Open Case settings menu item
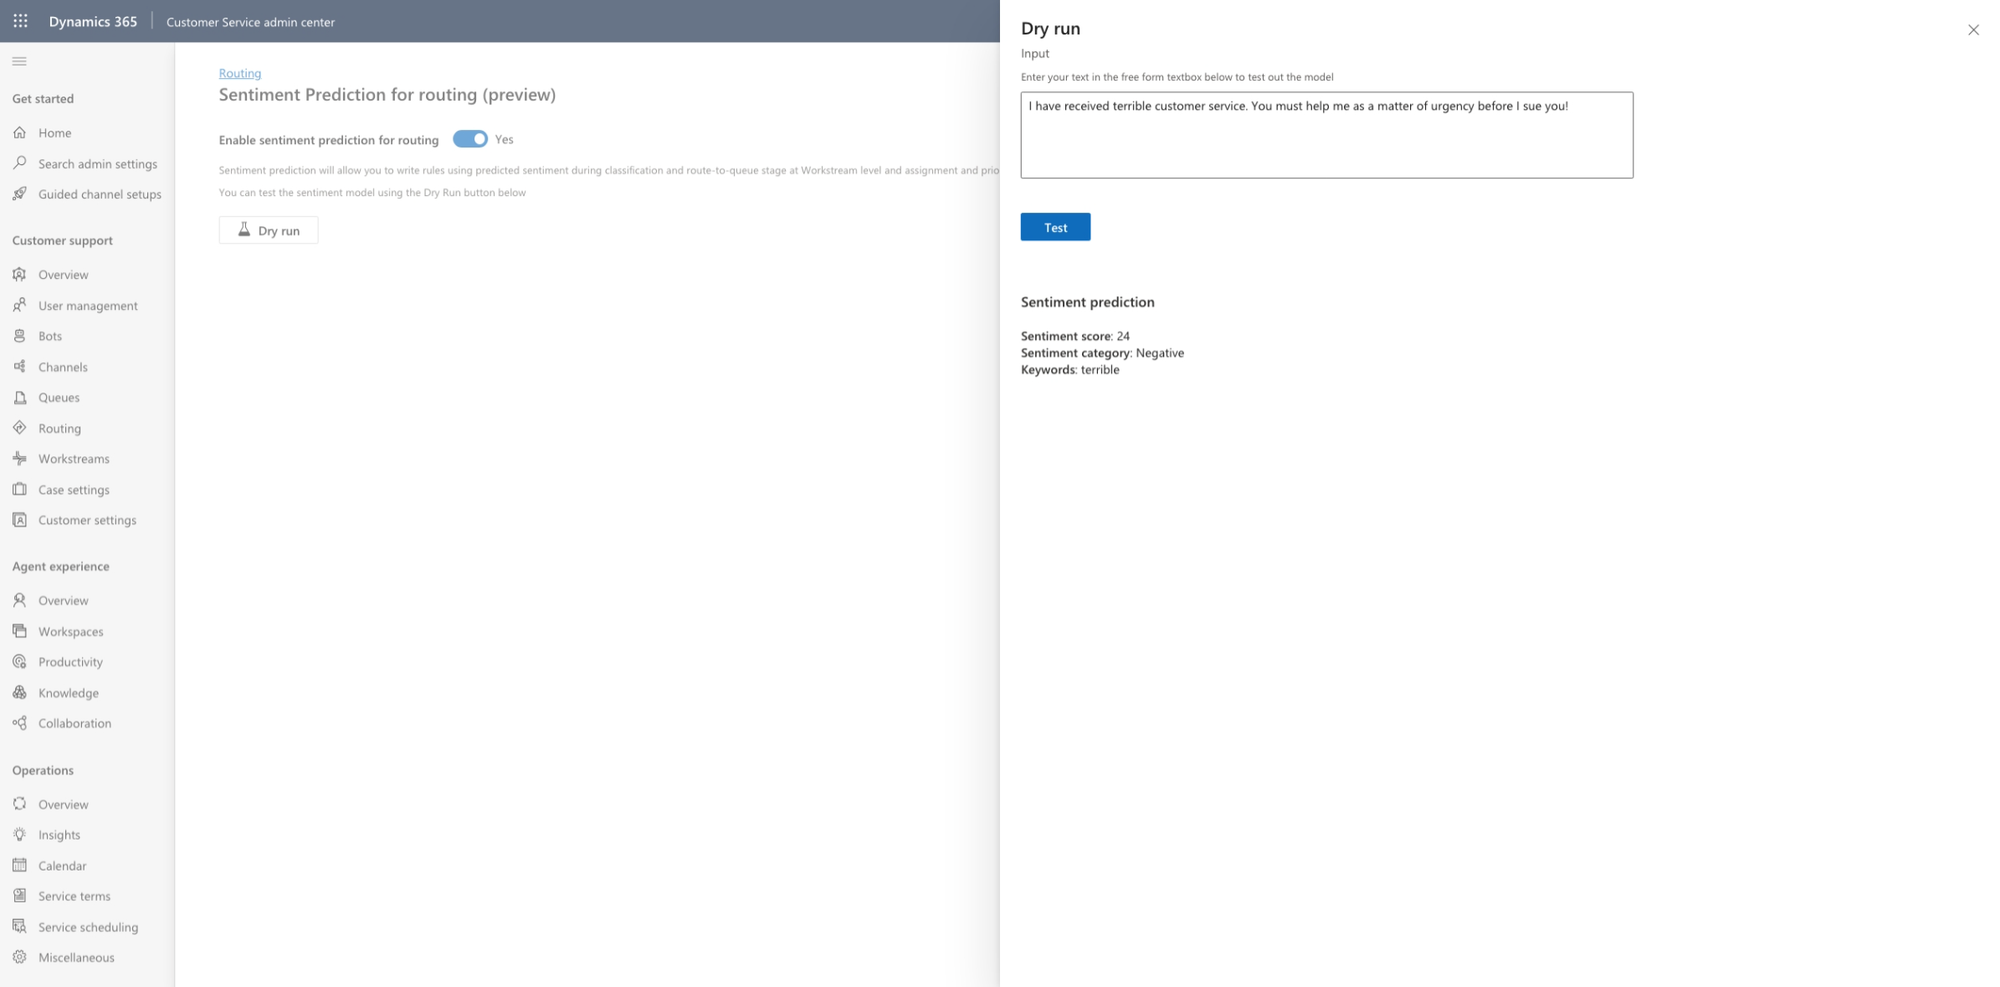This screenshot has height=987, width=2000. click(x=74, y=490)
